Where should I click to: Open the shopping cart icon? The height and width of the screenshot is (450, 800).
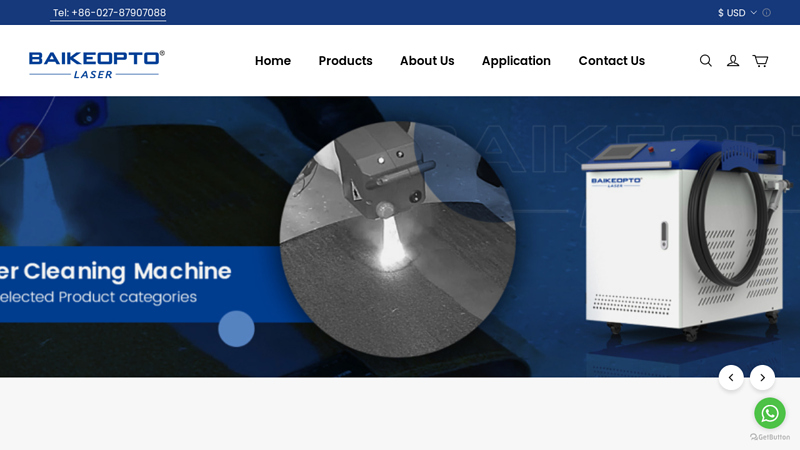tap(760, 61)
